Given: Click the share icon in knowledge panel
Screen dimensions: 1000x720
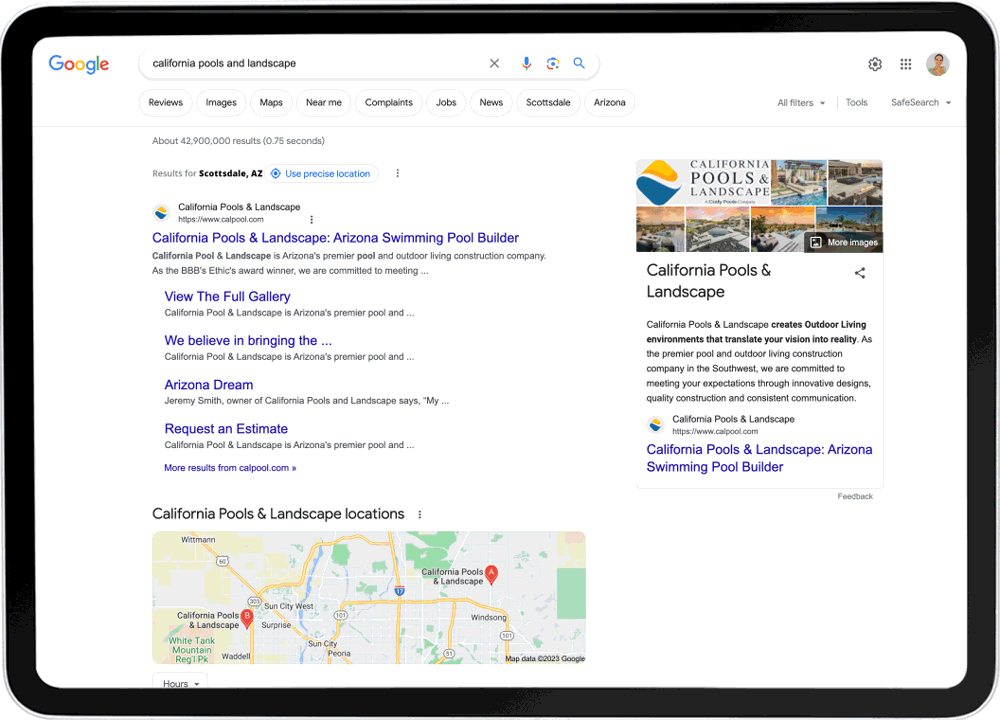Looking at the screenshot, I should (x=860, y=273).
